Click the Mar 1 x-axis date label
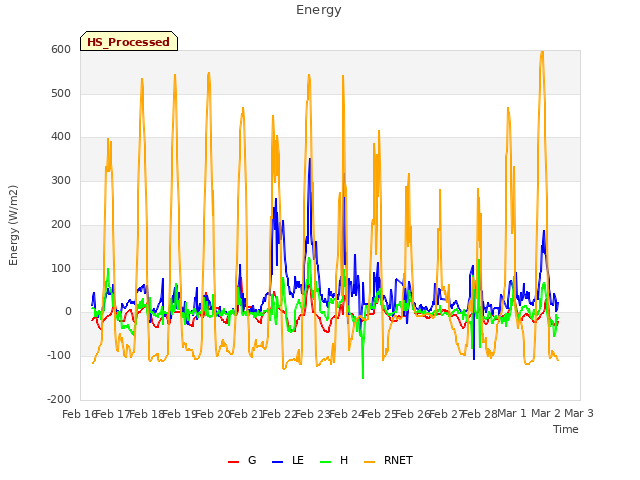Viewport: 640px width, 480px height. pos(512,413)
